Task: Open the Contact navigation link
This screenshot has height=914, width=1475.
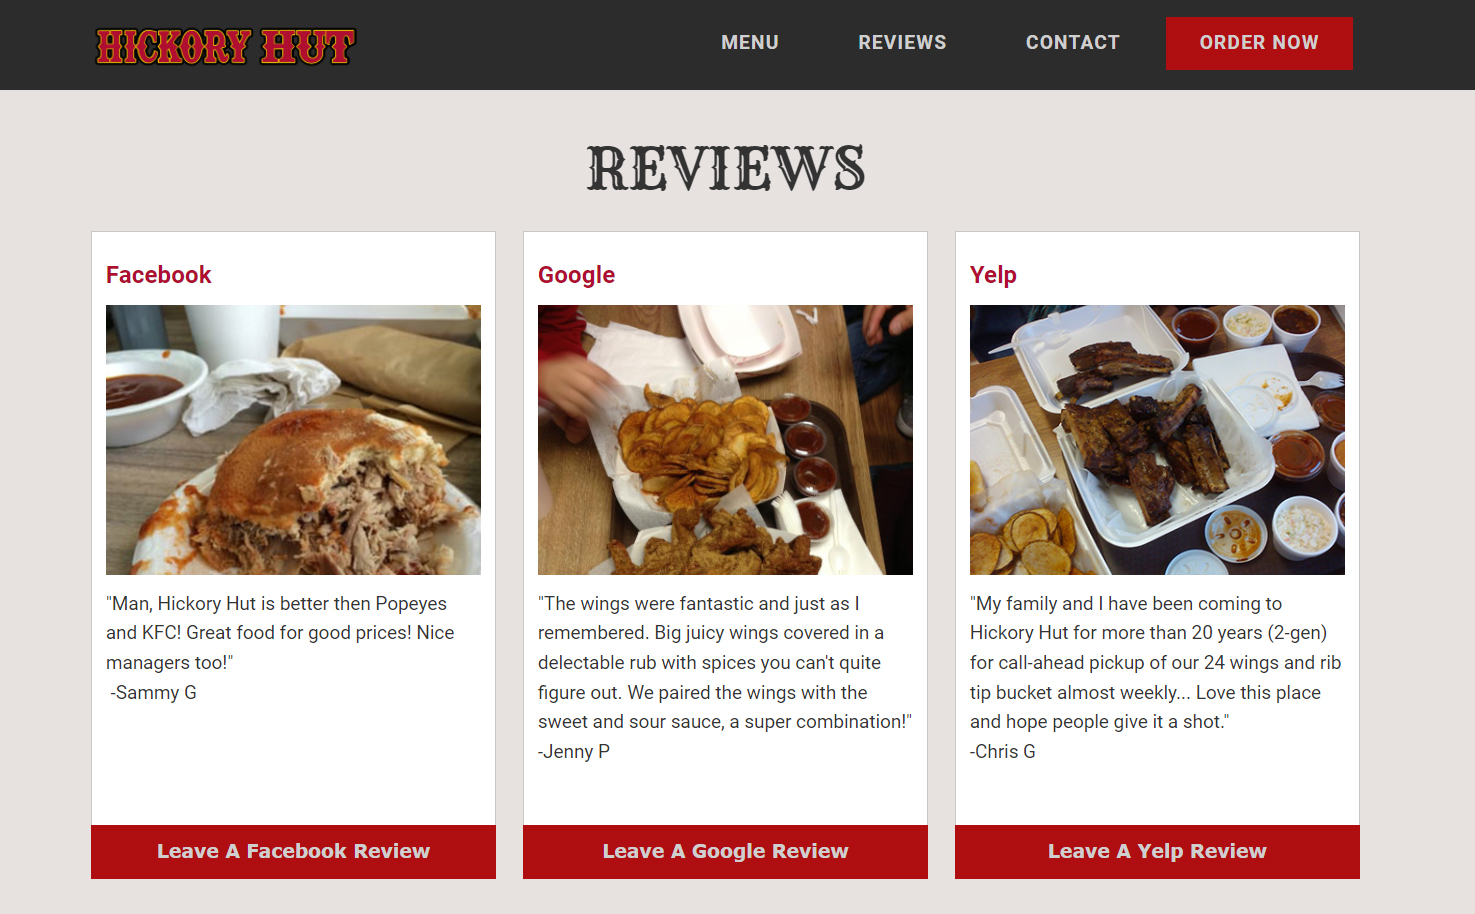Action: pyautogui.click(x=1072, y=43)
